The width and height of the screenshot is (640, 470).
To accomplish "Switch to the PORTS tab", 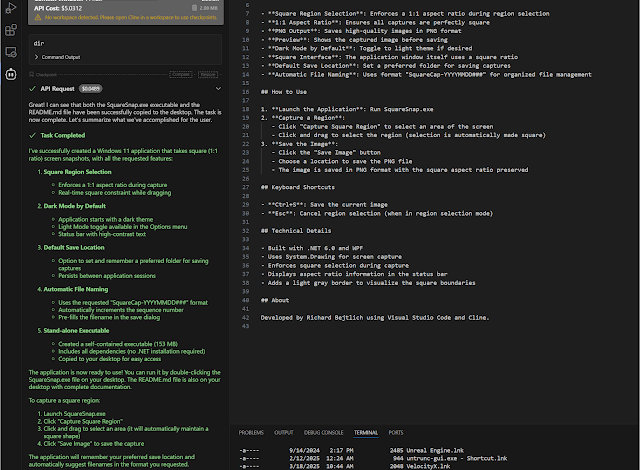I will (x=396, y=432).
